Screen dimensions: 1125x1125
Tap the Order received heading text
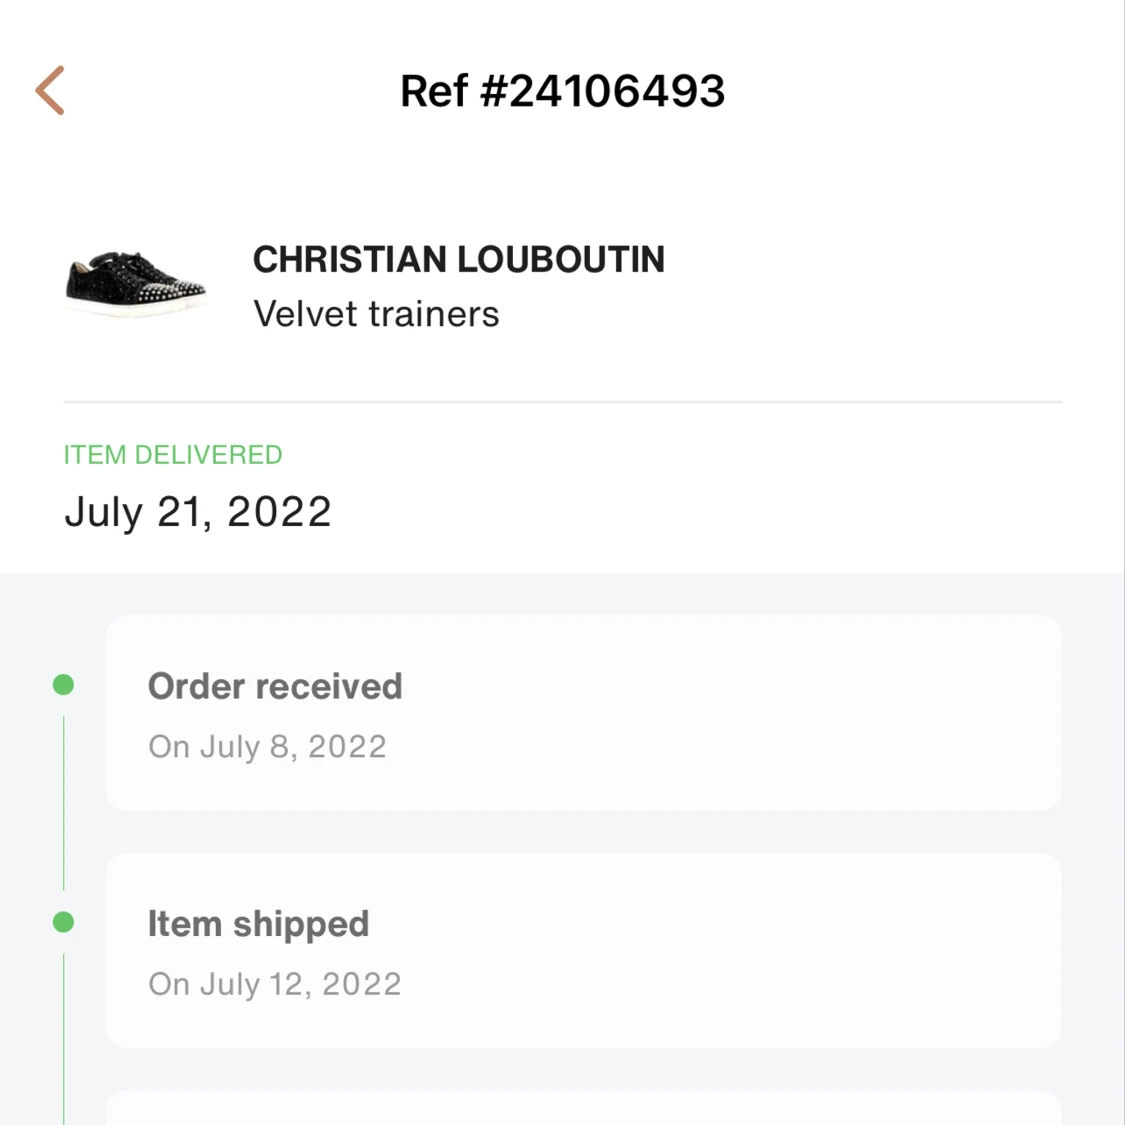point(275,687)
